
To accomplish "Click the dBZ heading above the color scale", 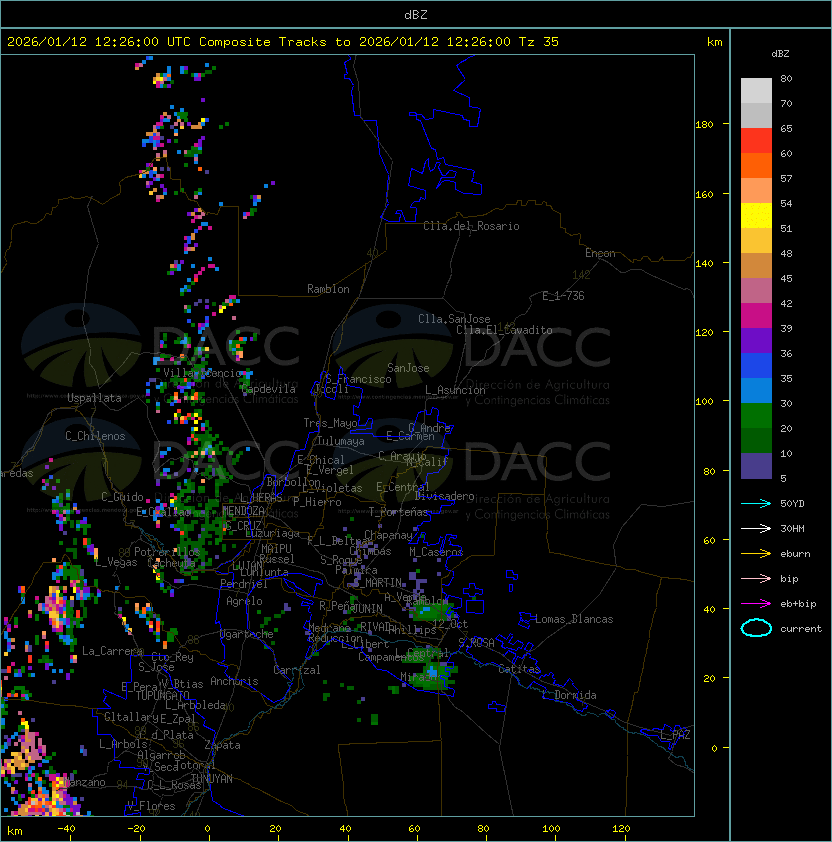I will 780,54.
